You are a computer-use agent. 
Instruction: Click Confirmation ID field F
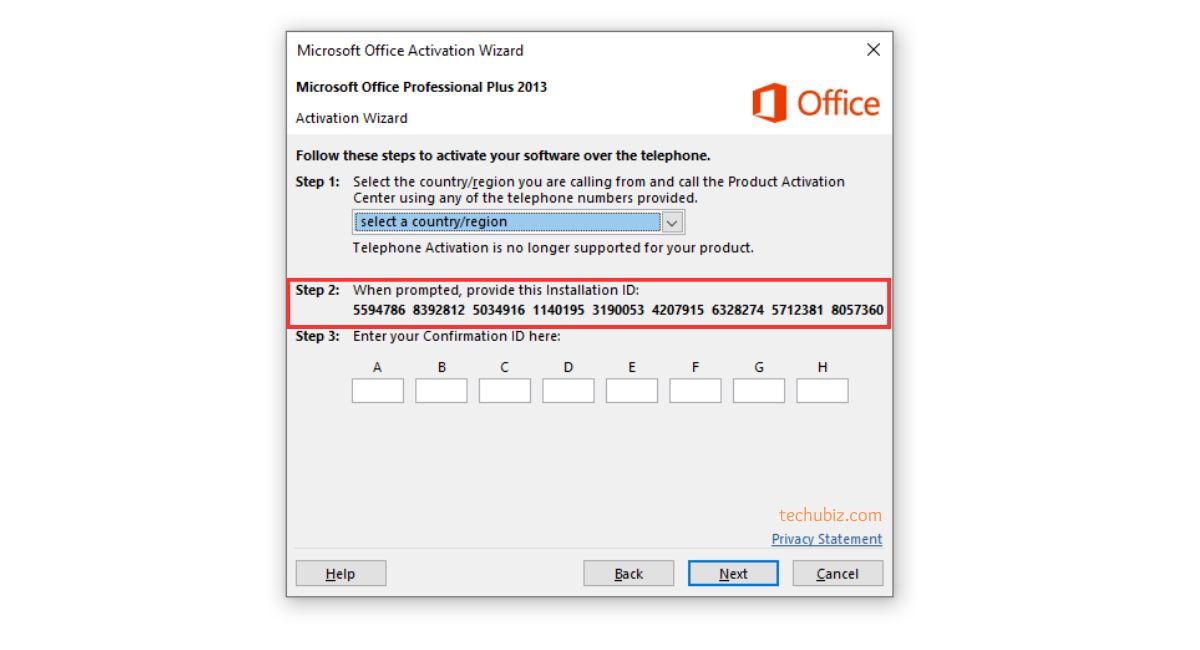click(x=695, y=390)
